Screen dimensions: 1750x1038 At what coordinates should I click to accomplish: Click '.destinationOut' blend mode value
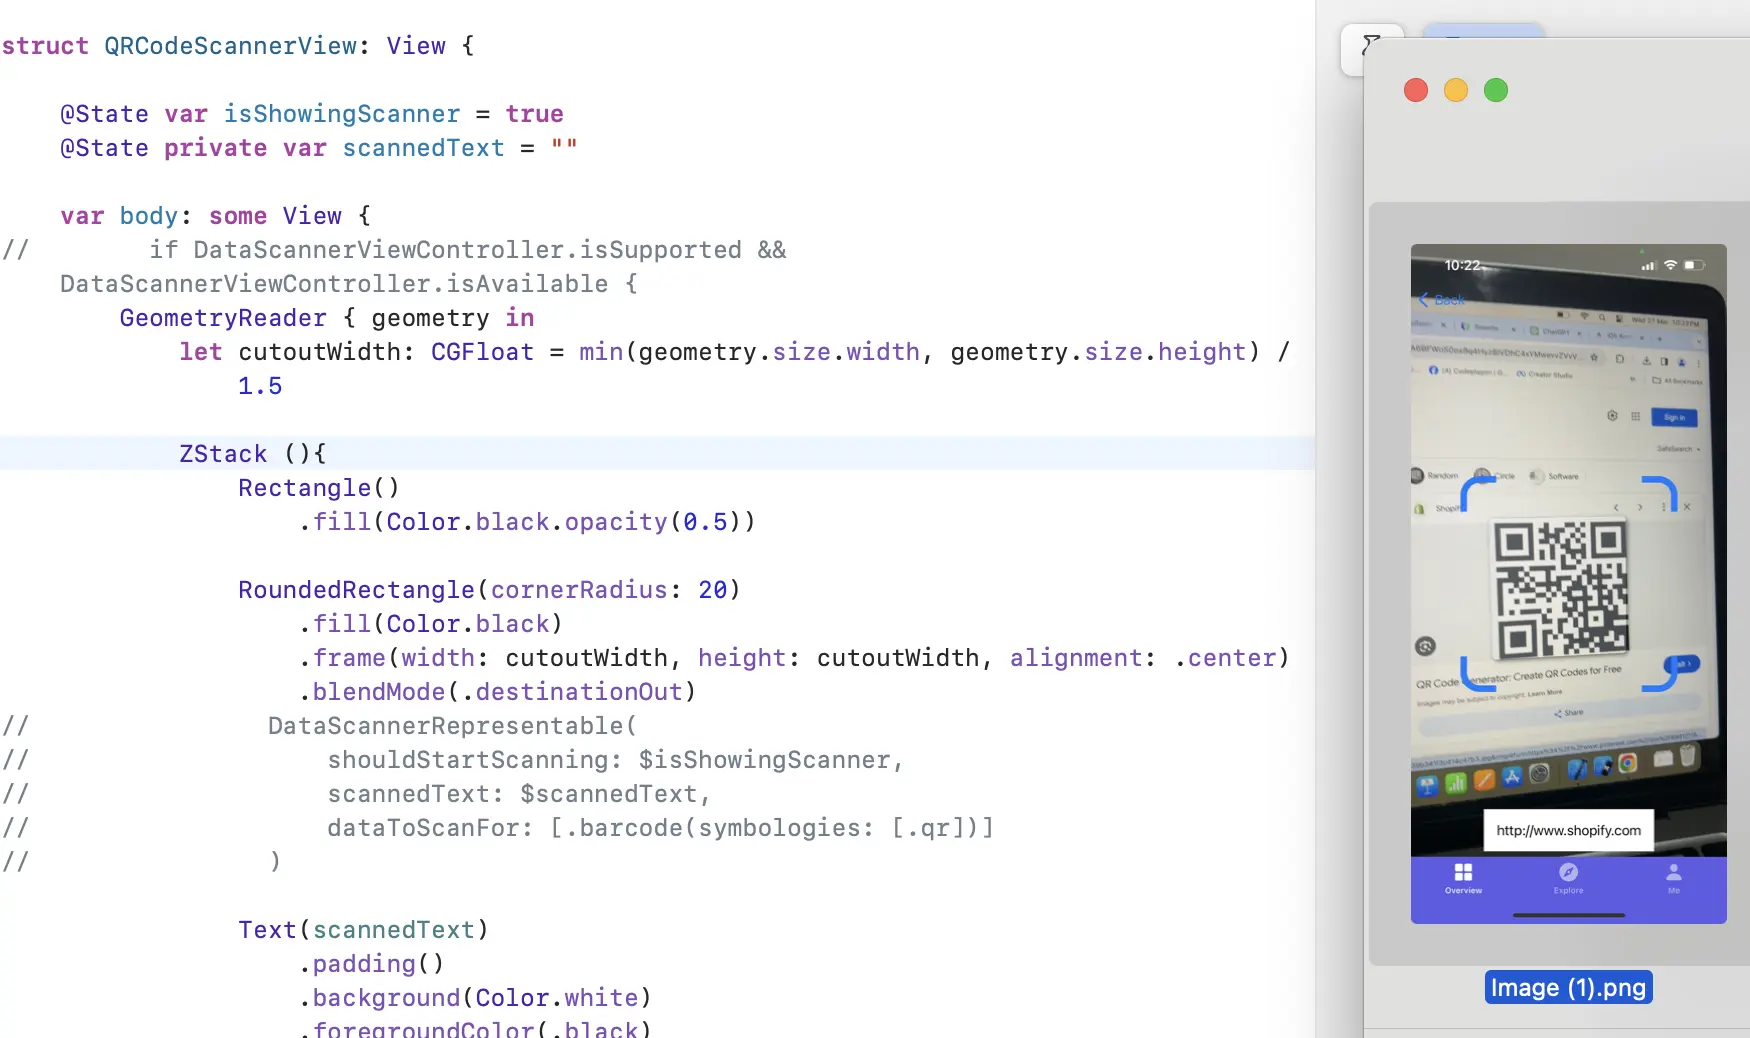coord(571,692)
